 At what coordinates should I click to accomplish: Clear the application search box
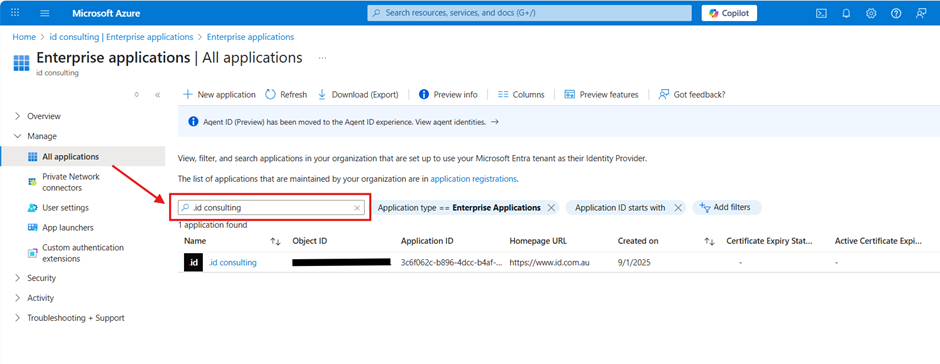pyautogui.click(x=357, y=207)
